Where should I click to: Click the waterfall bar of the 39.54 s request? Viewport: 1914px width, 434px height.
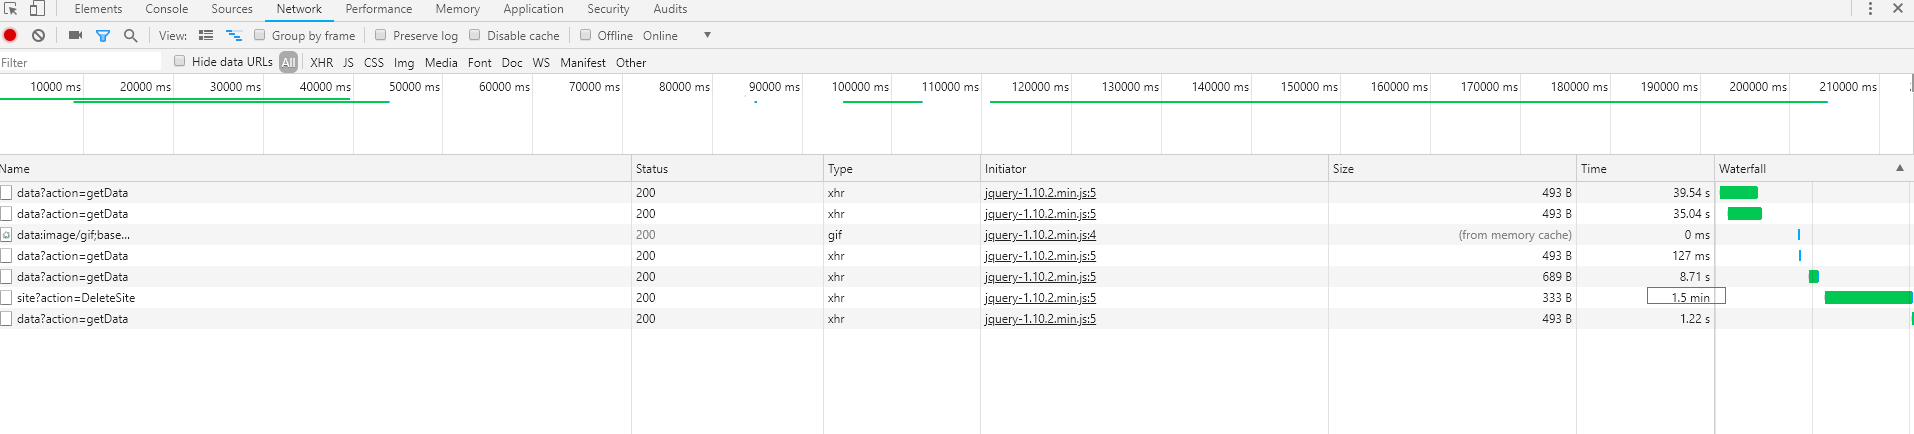[1739, 193]
